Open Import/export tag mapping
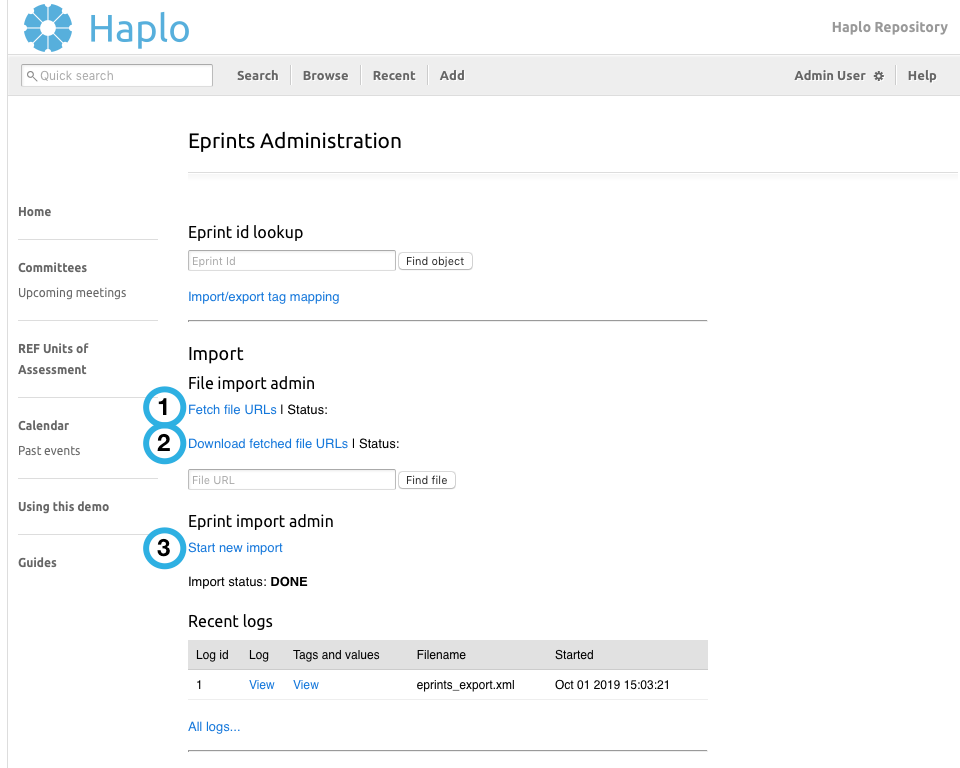The height and width of the screenshot is (768, 960). pyautogui.click(x=263, y=297)
